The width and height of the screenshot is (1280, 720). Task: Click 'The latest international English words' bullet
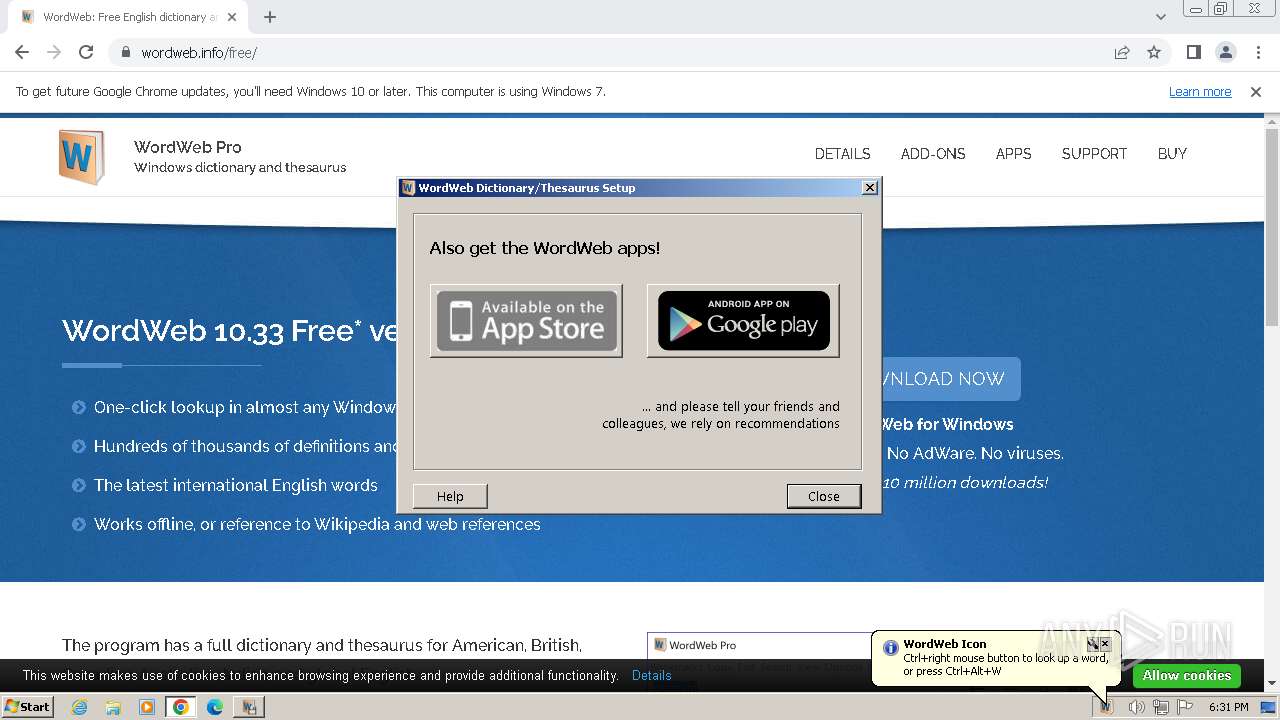tap(236, 485)
